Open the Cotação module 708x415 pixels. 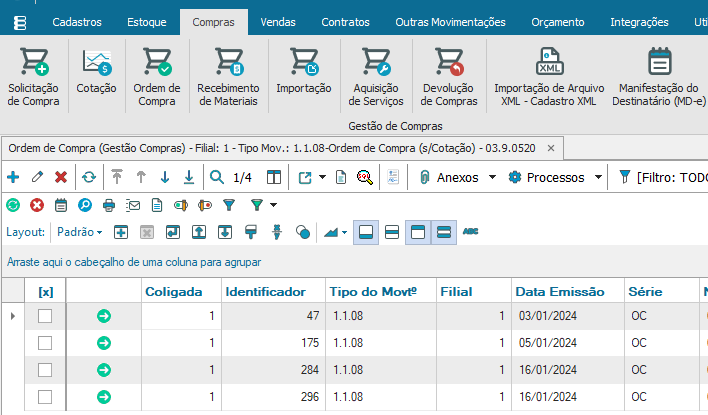tap(96, 63)
